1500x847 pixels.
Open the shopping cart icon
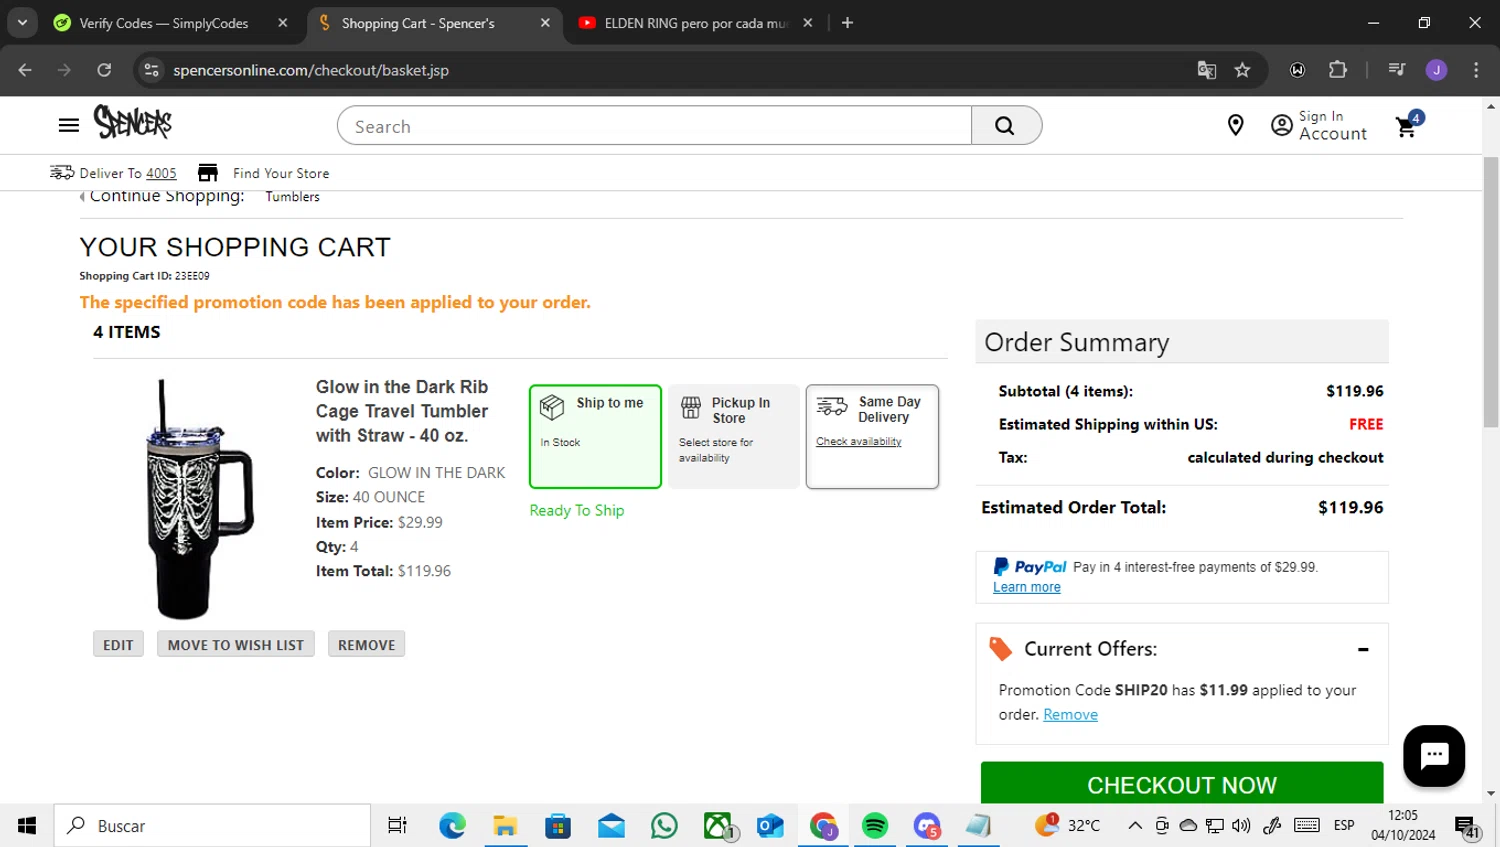click(x=1408, y=125)
